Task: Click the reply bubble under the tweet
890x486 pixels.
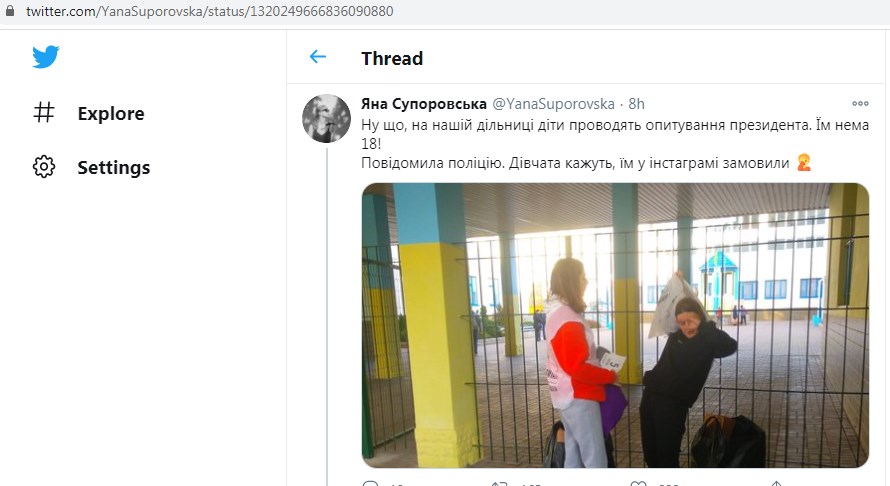Action: point(370,483)
